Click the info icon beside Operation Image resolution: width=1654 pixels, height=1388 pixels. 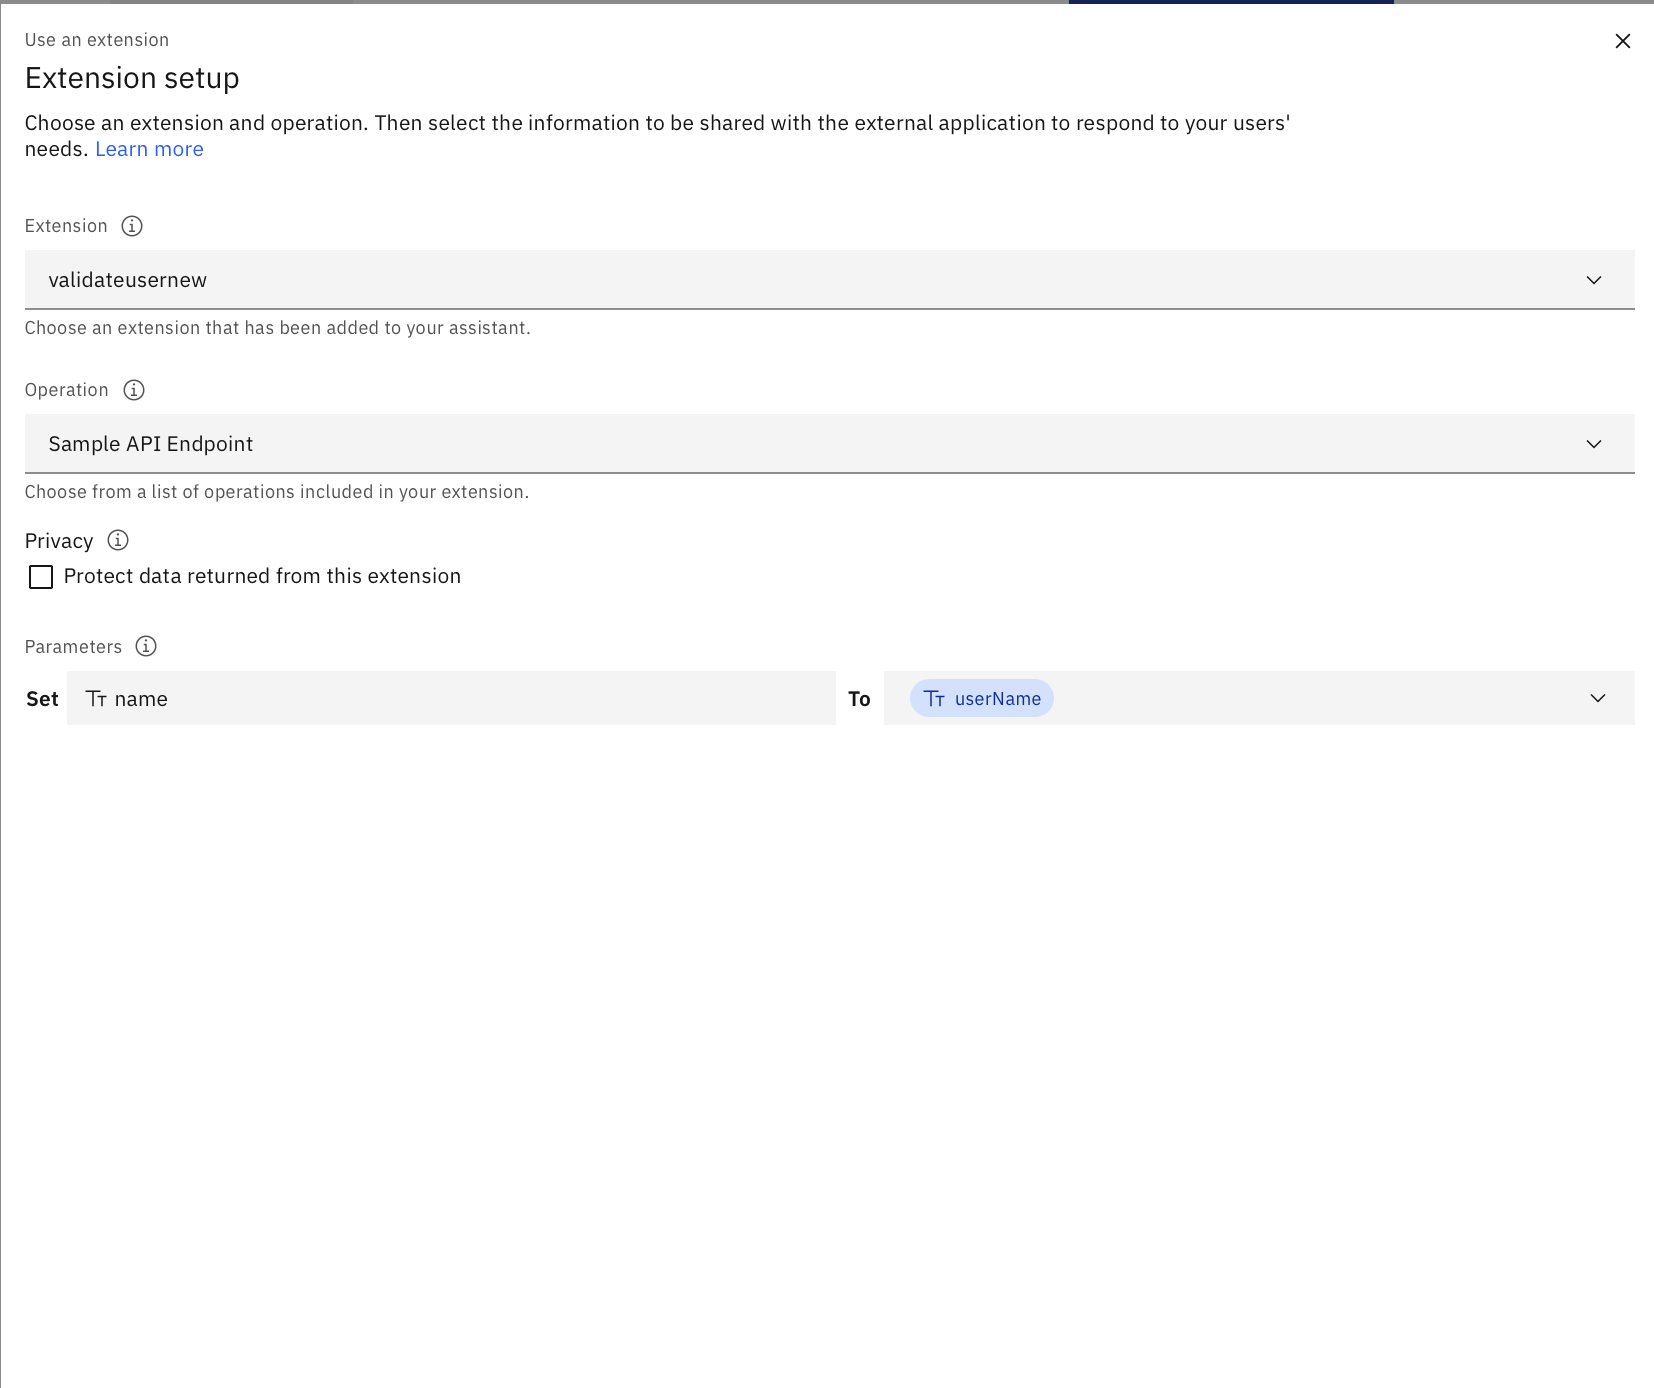134,390
